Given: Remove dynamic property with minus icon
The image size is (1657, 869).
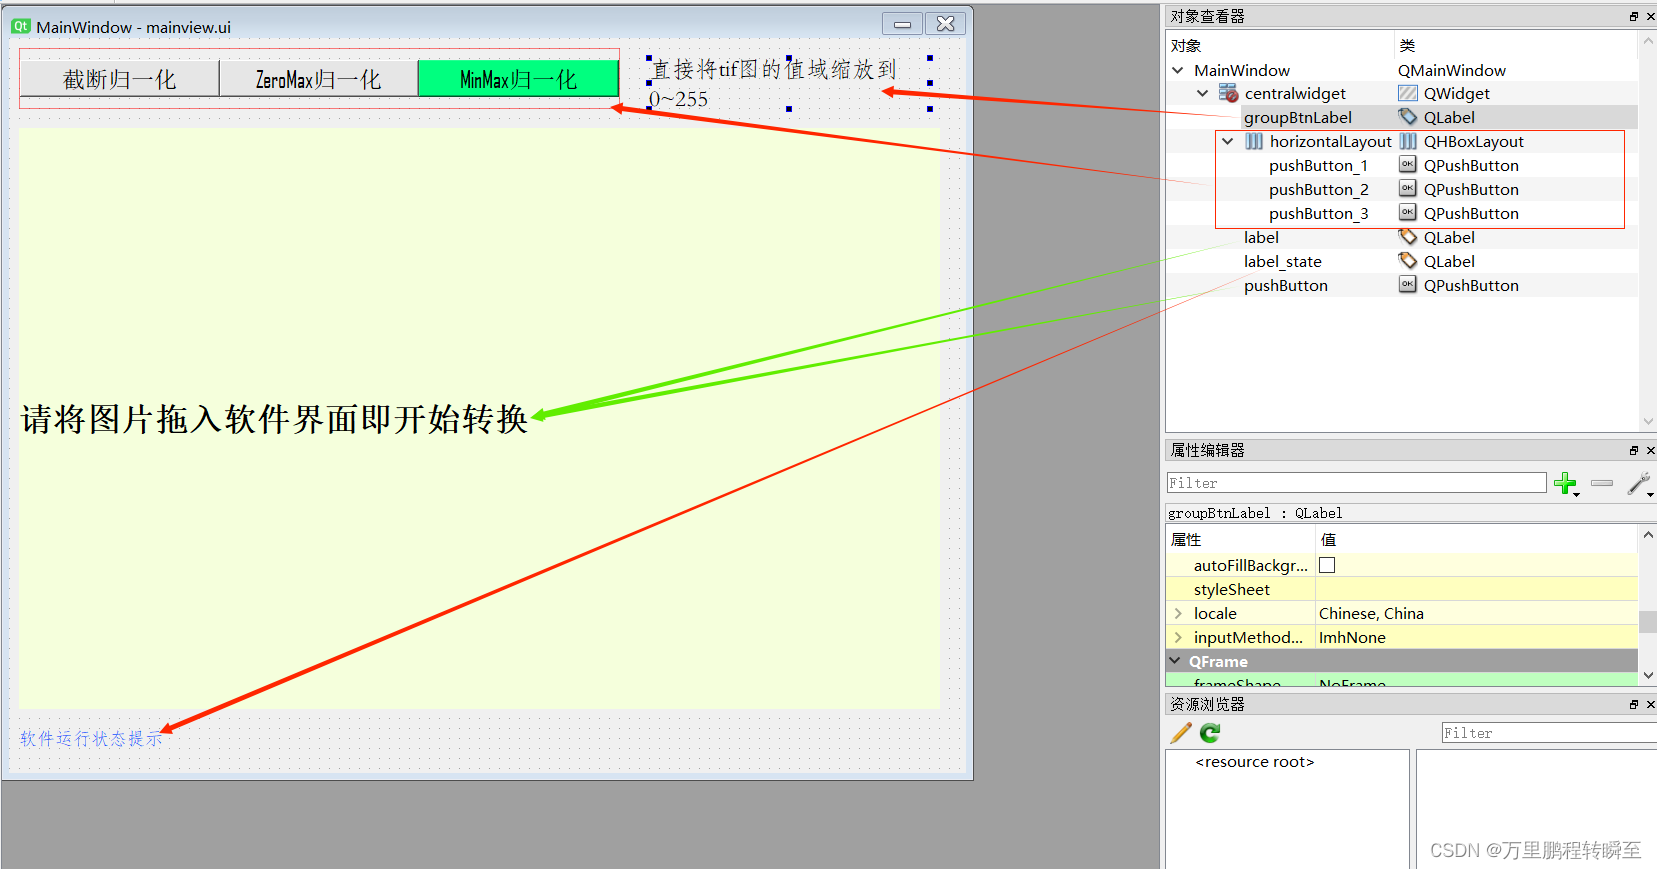Looking at the screenshot, I should 1602,483.
